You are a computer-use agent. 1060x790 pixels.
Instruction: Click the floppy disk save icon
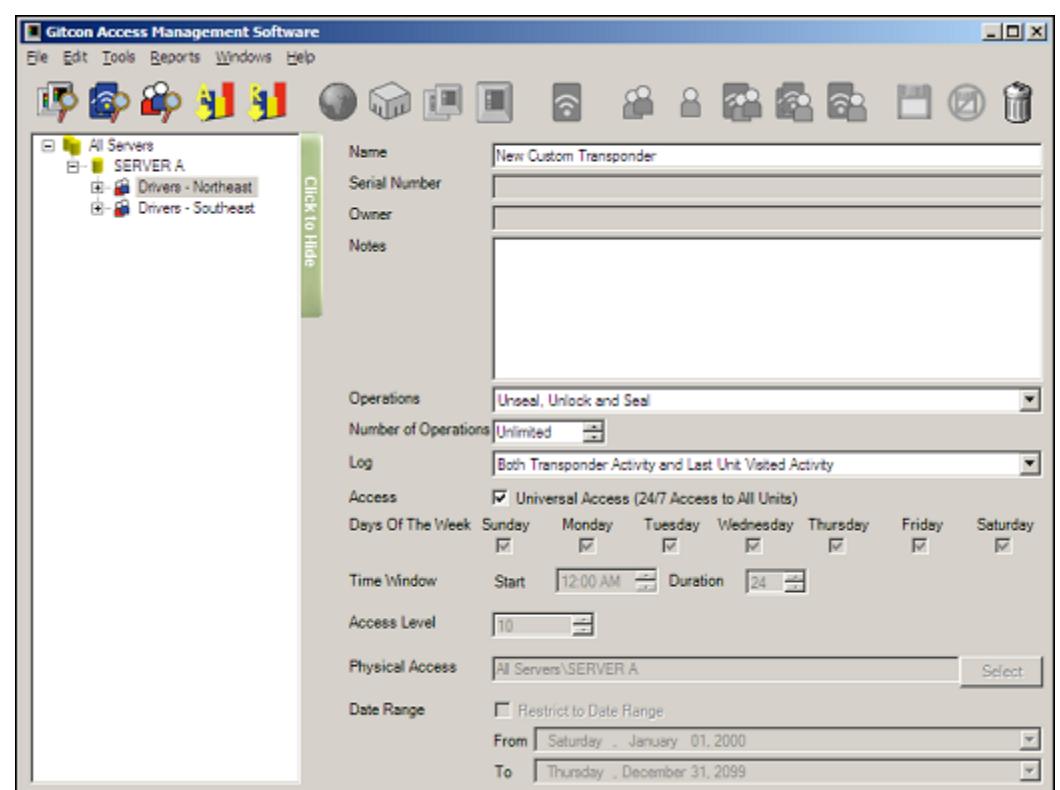914,103
